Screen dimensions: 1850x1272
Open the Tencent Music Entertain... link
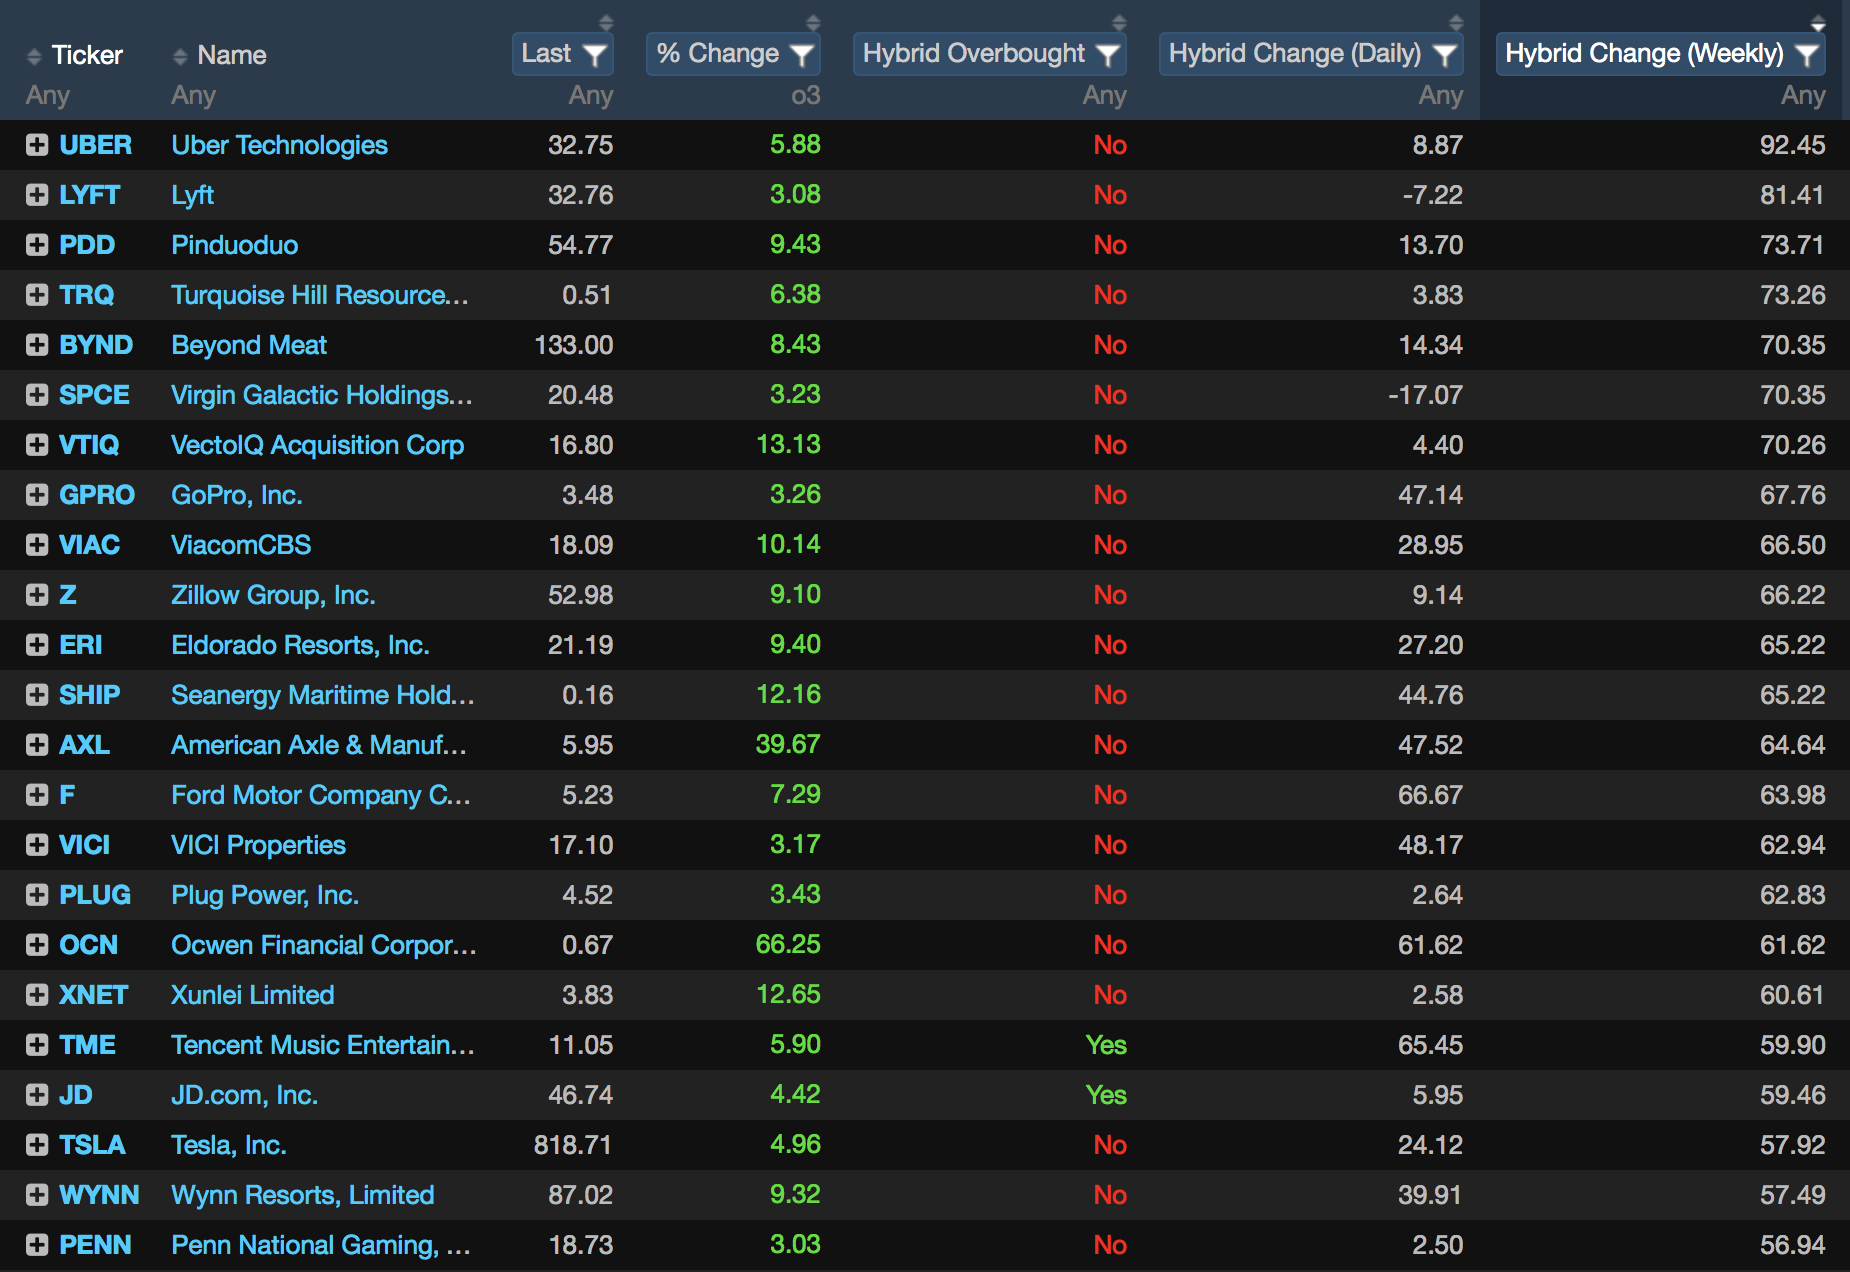323,1045
